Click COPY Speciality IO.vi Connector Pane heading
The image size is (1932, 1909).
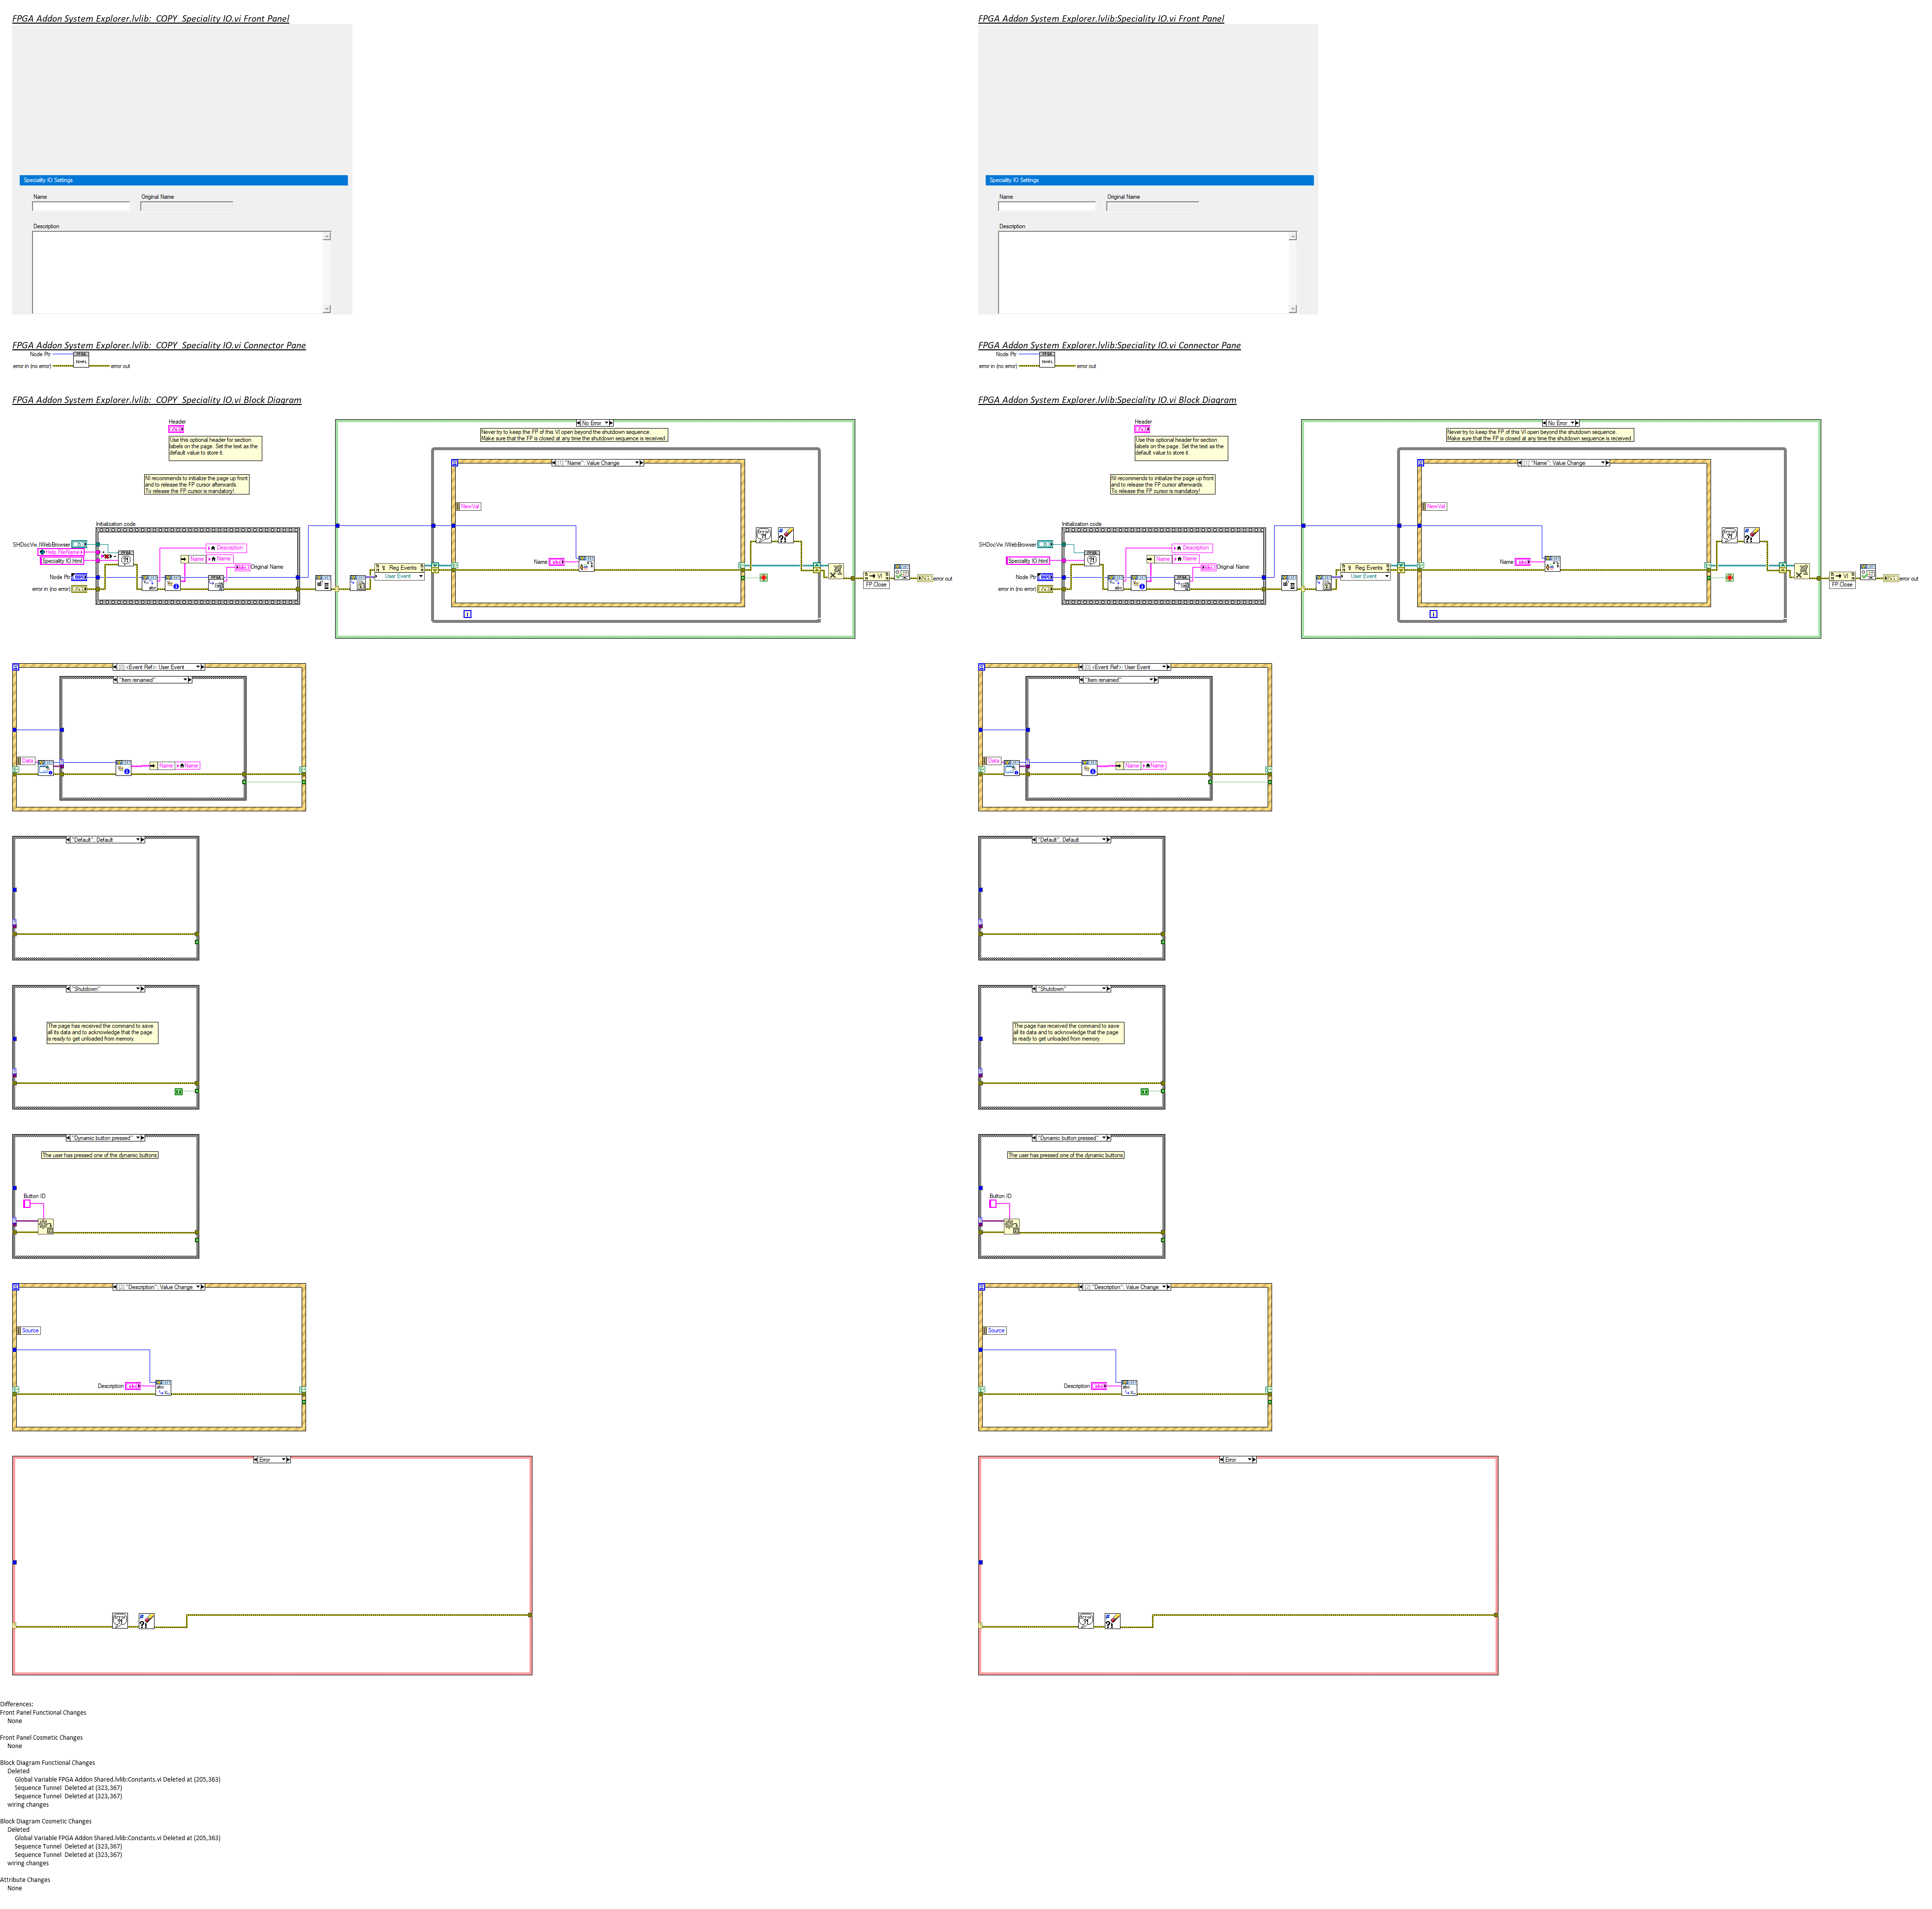point(158,345)
